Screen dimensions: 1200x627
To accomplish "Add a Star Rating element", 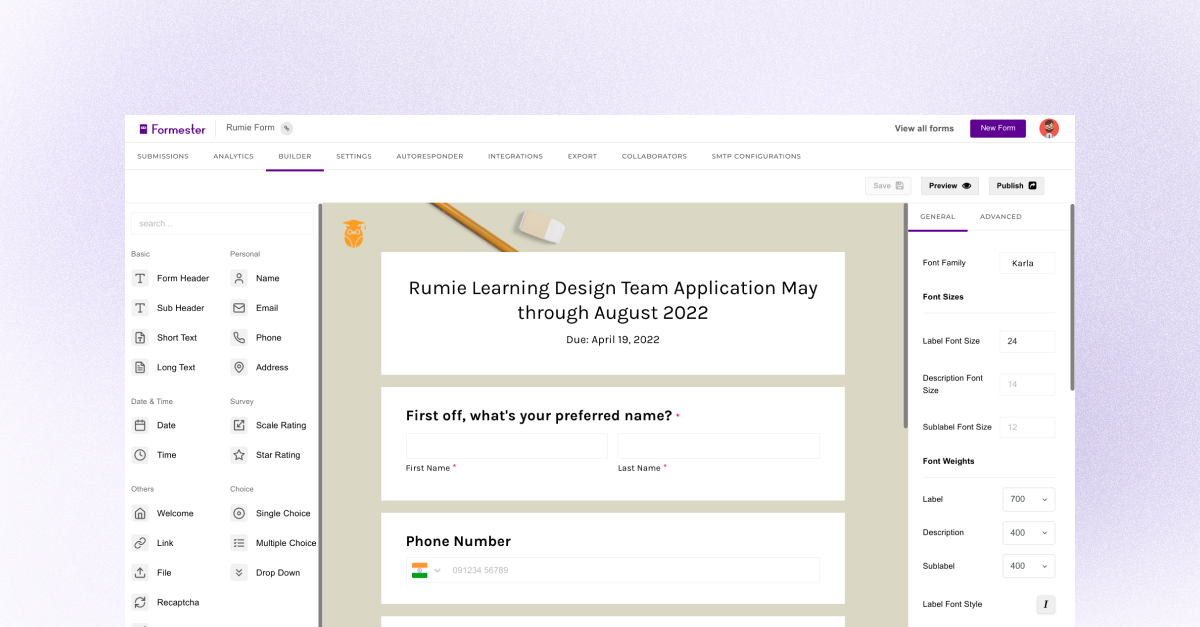I will [240, 455].
